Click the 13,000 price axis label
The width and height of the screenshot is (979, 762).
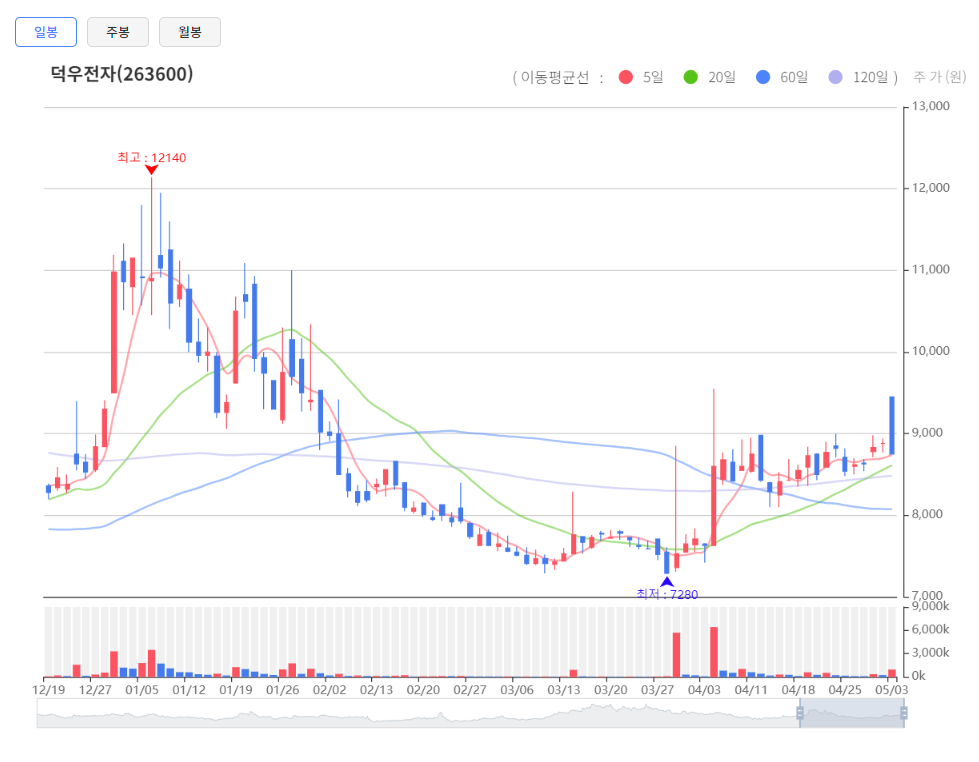pos(931,106)
